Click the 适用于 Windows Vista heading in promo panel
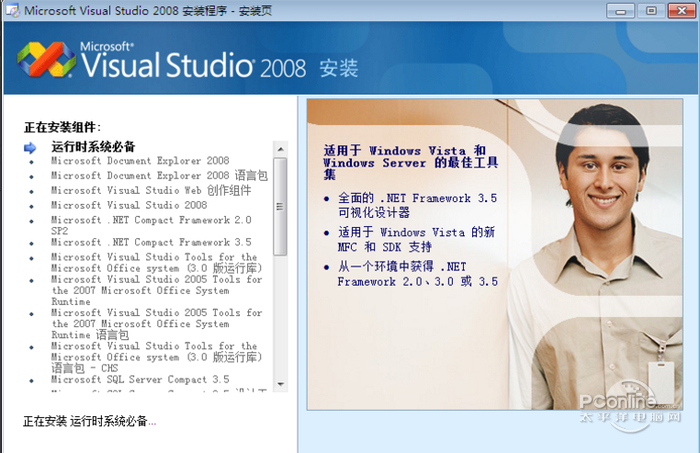700x453 pixels. click(x=410, y=162)
